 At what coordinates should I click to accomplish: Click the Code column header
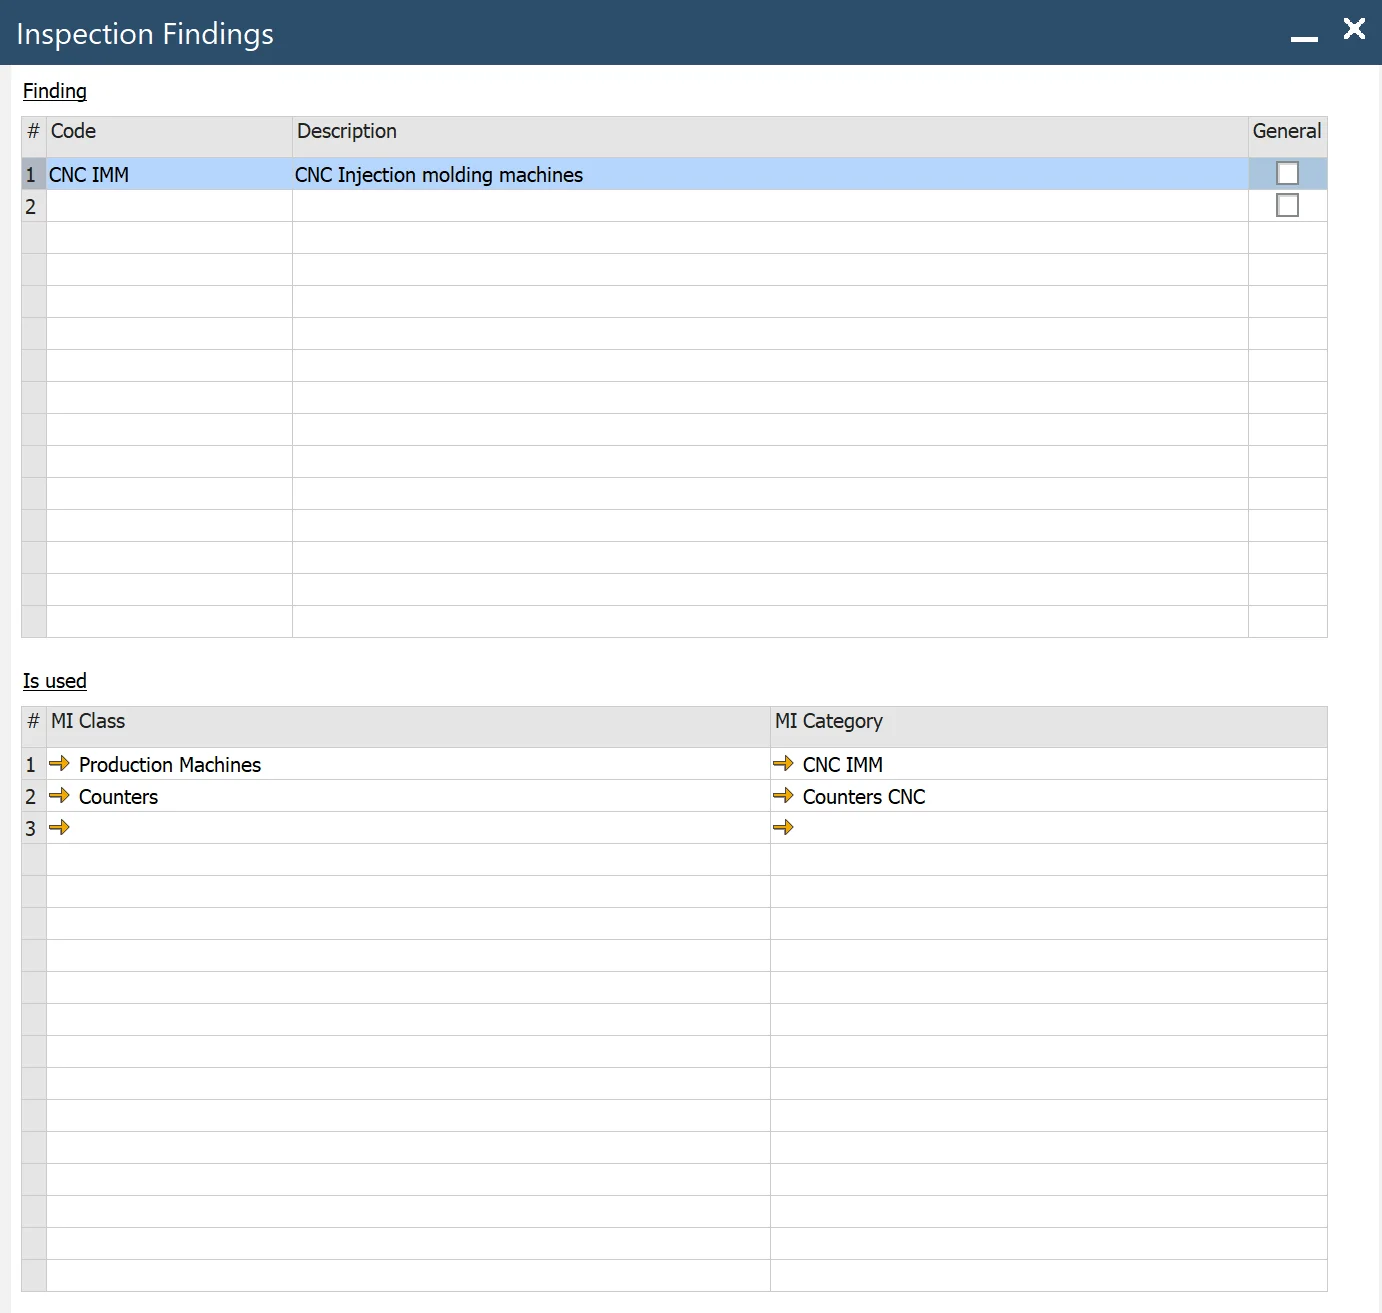[x=168, y=132]
